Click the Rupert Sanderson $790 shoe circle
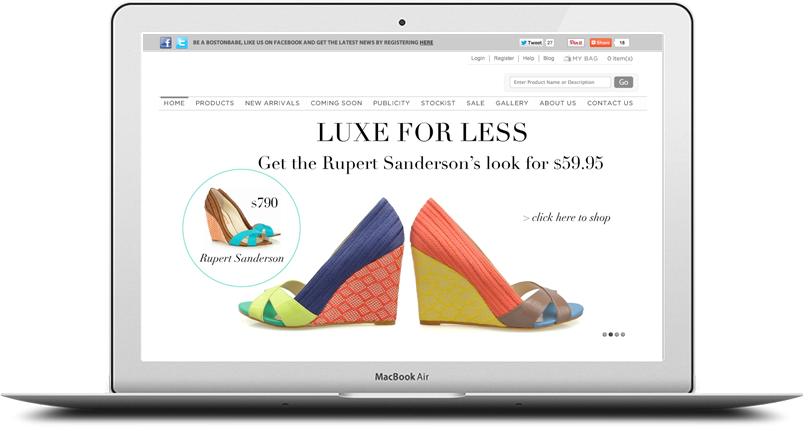The width and height of the screenshot is (803, 428). tap(241, 227)
